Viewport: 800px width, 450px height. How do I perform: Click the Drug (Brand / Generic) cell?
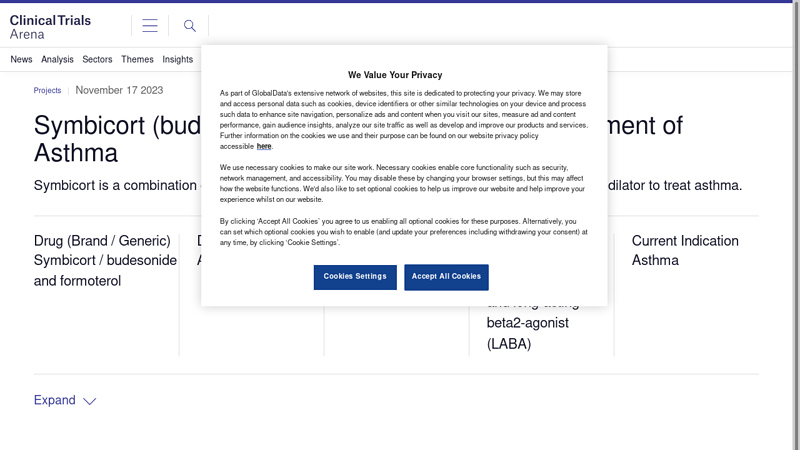[105, 261]
